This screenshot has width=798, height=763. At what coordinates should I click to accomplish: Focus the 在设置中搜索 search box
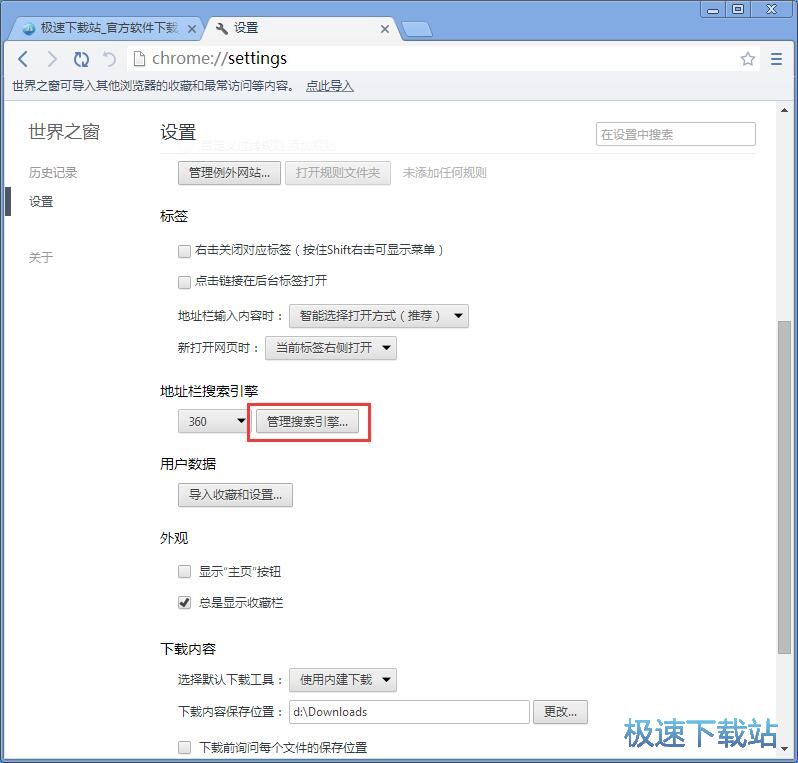click(675, 134)
